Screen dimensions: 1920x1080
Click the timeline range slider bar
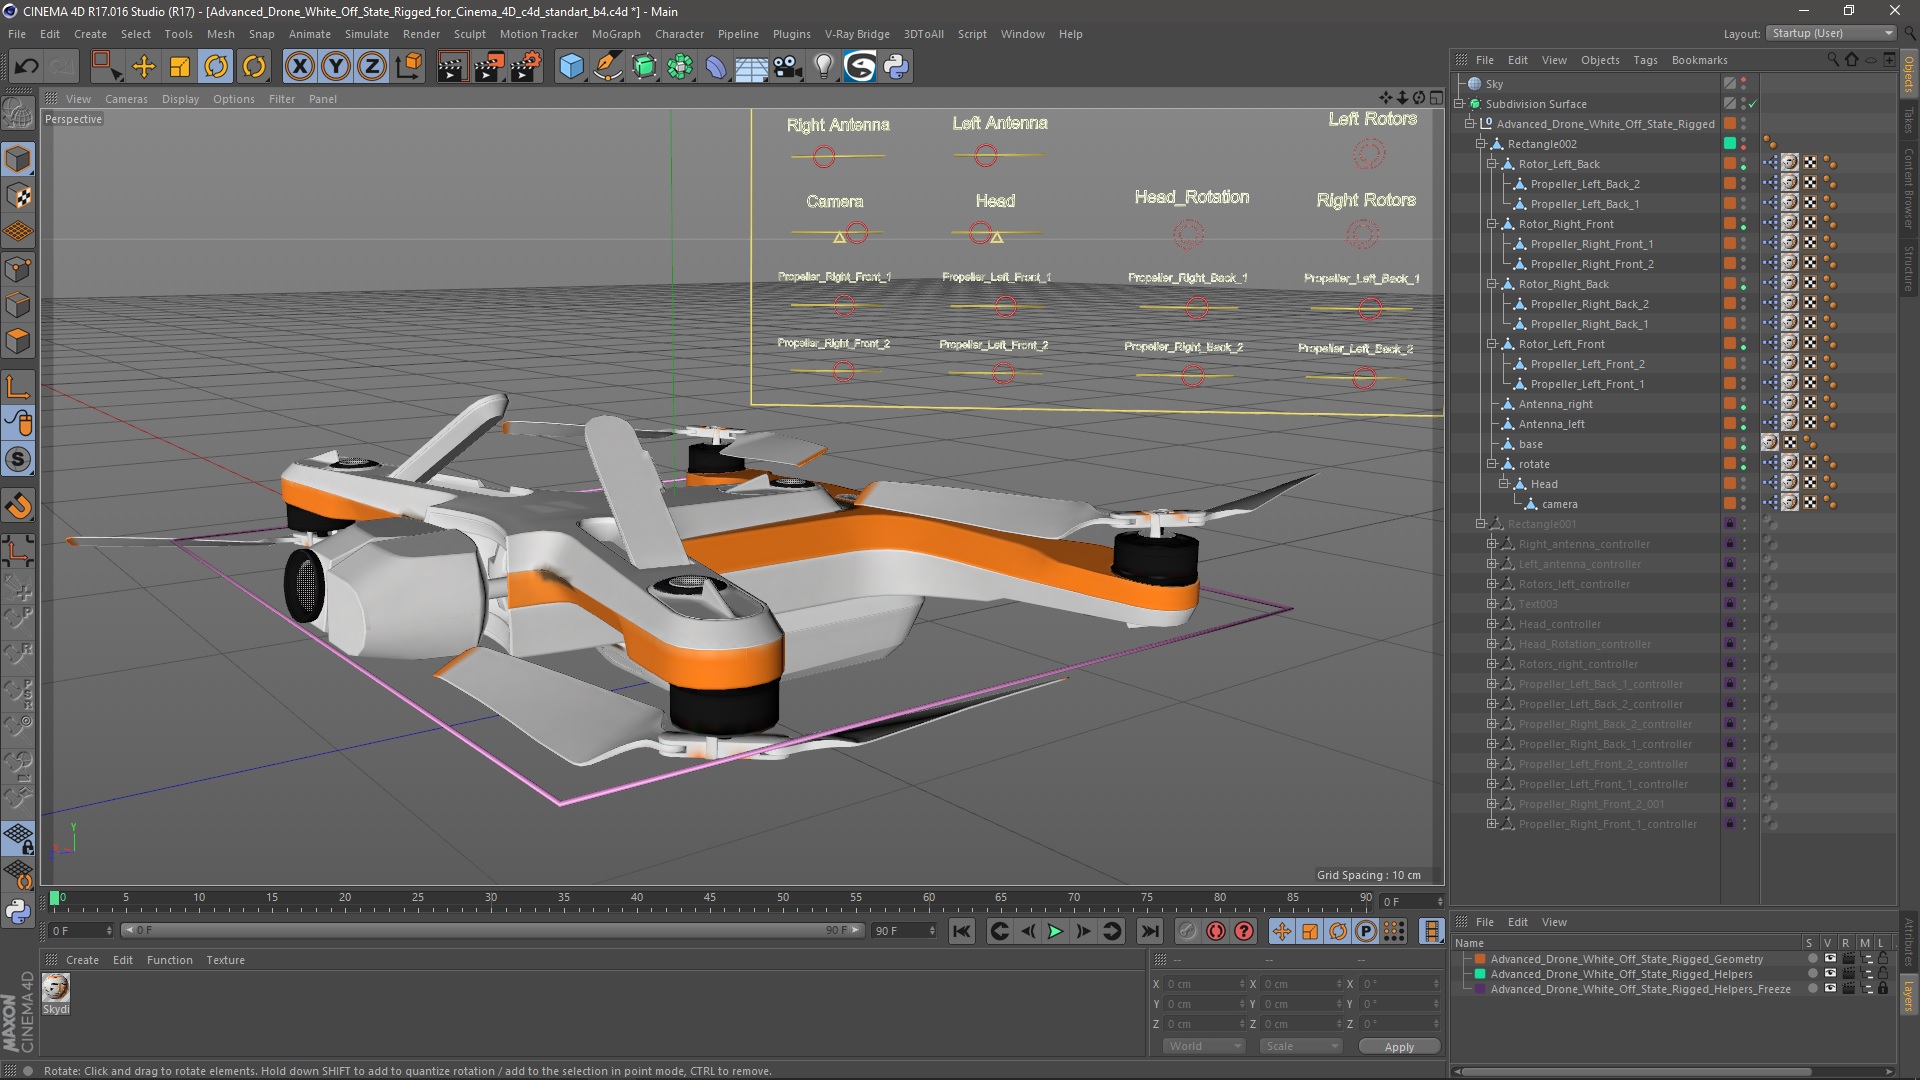point(492,931)
